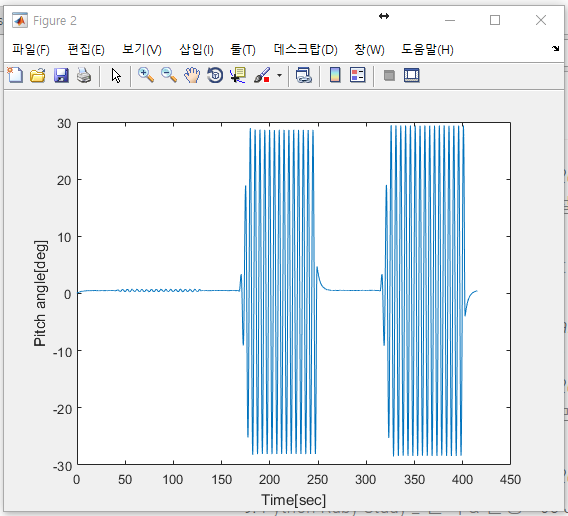Open the 툴(T) menu
Image resolution: width=568 pixels, height=516 pixels.
243,49
